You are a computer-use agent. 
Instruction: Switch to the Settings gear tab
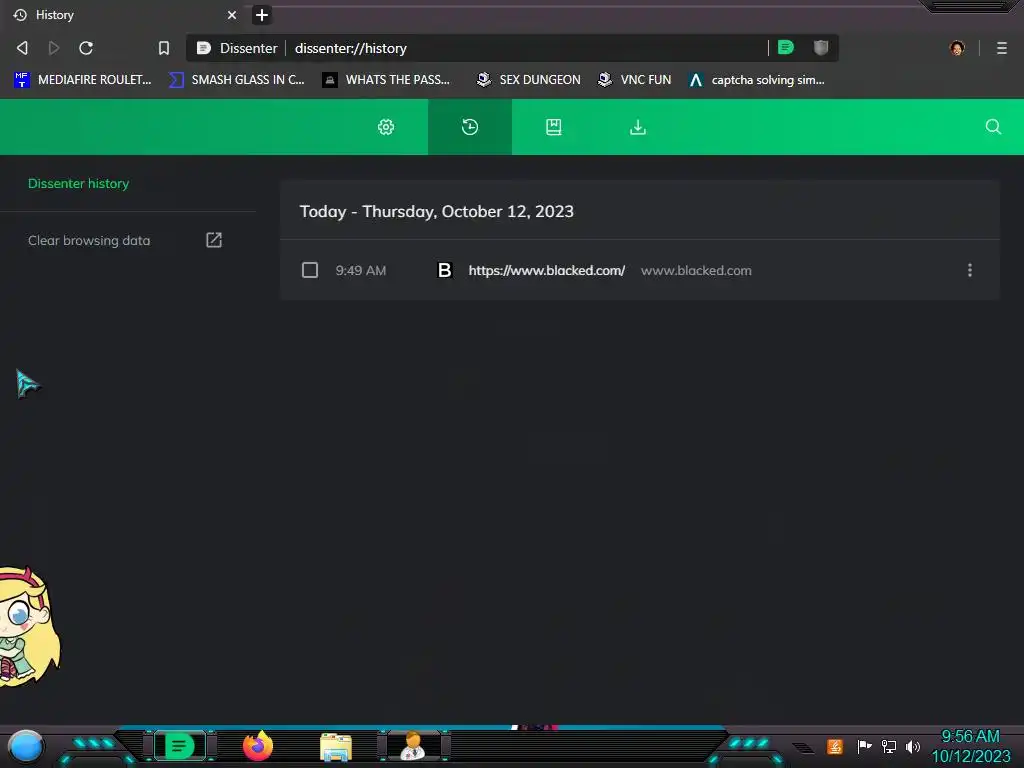386,127
